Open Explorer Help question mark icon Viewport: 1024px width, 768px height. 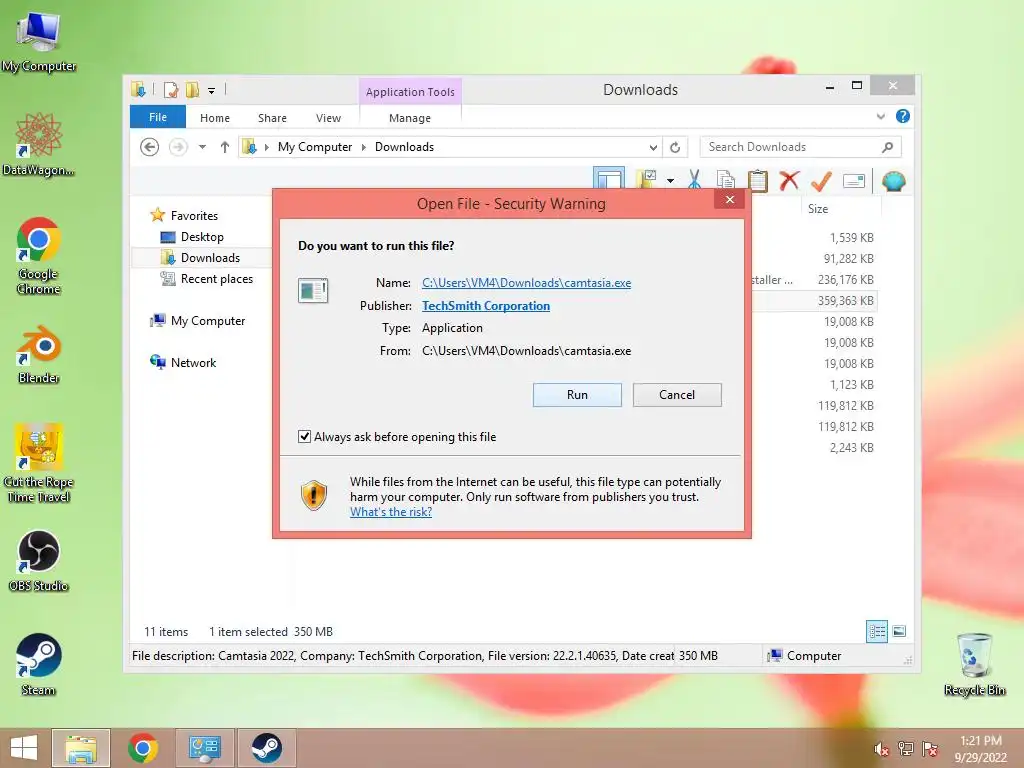(x=903, y=116)
